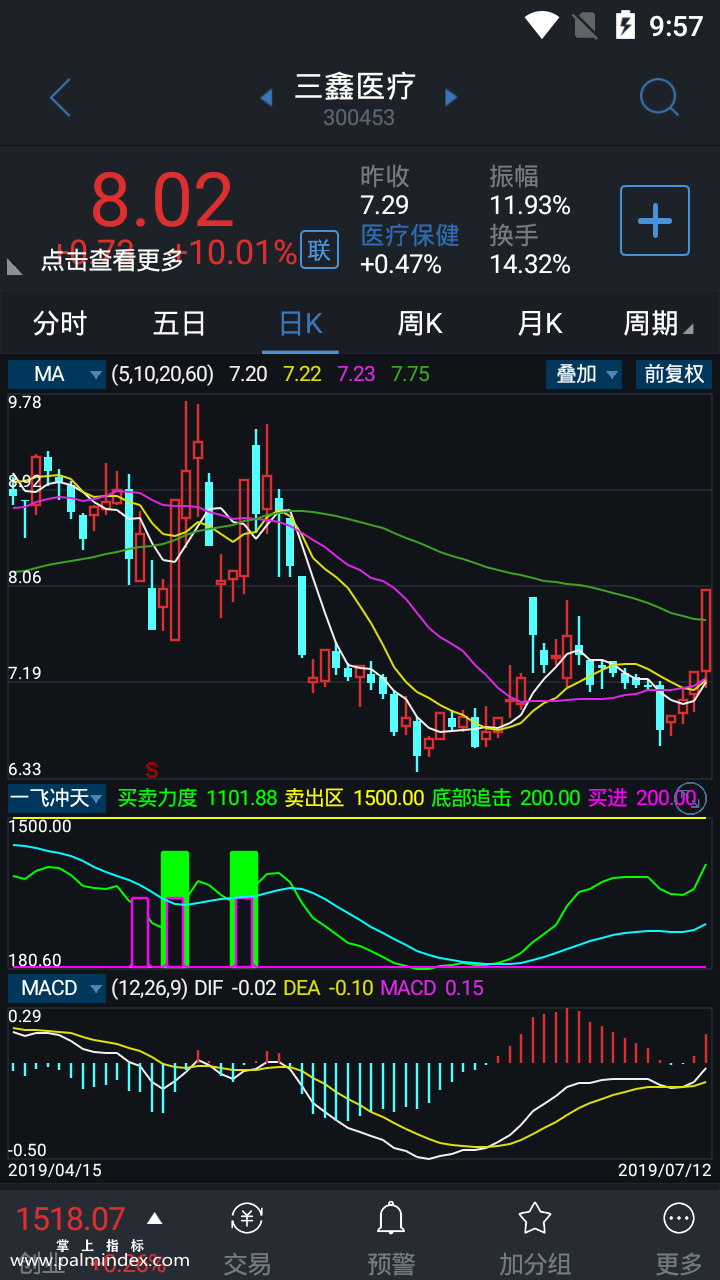
Task: Switch to 分时 tab
Action: [60, 324]
